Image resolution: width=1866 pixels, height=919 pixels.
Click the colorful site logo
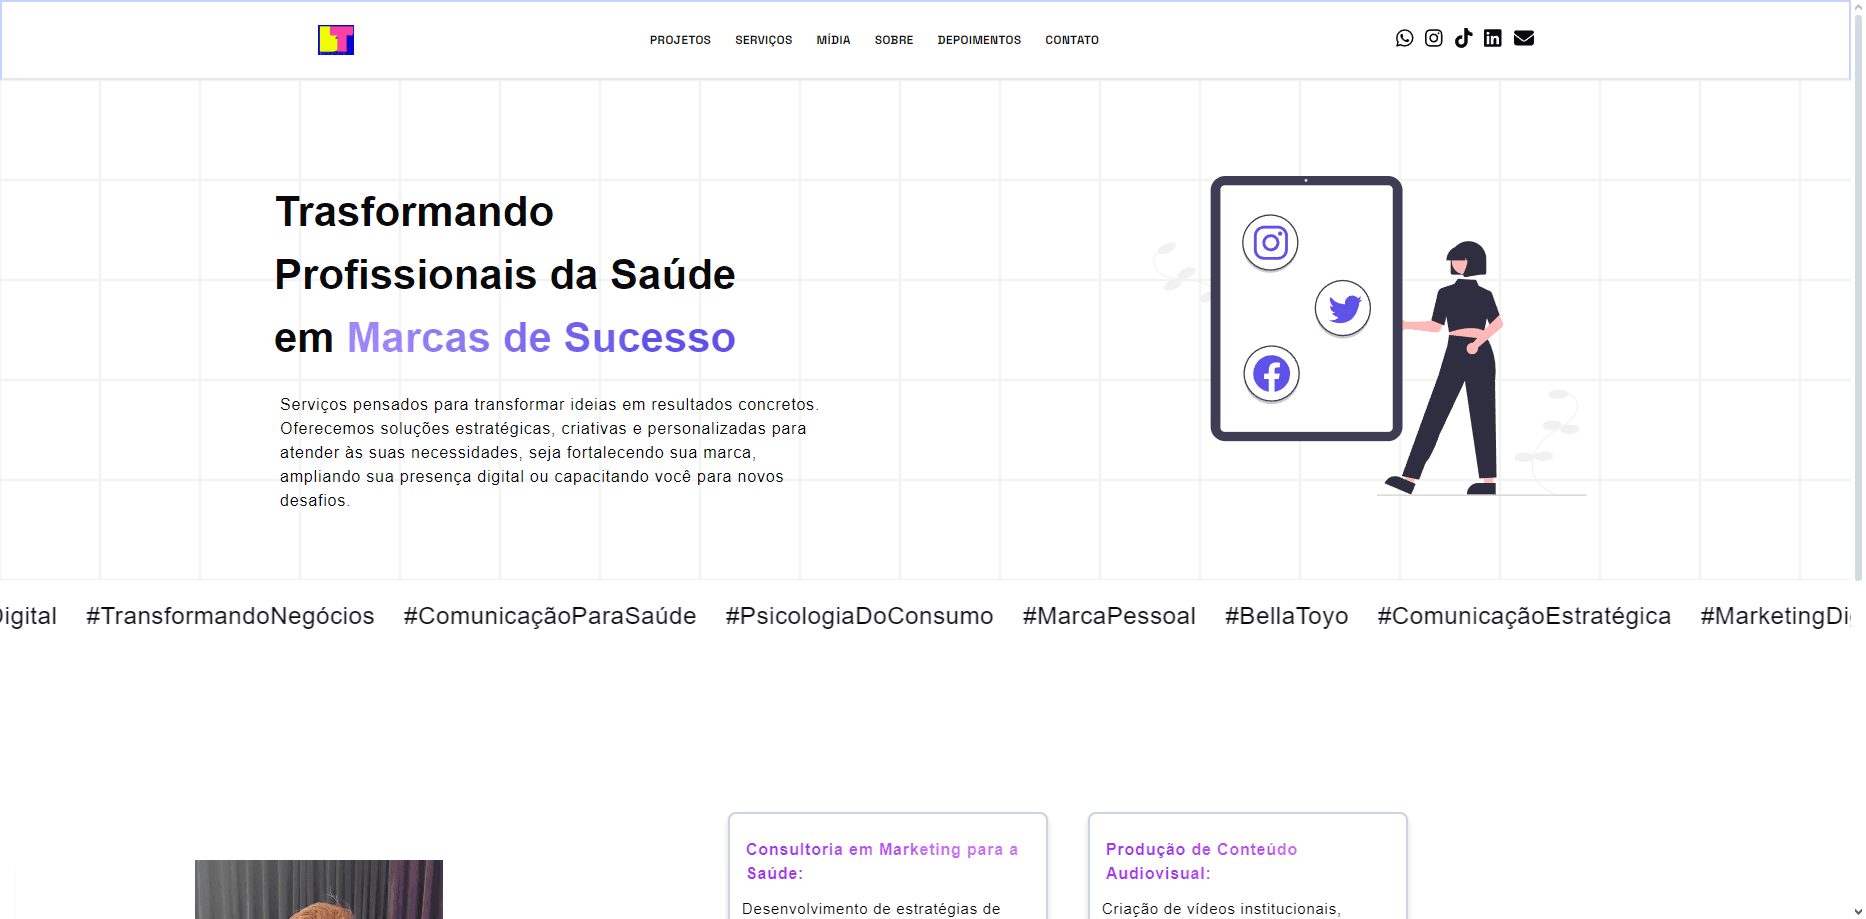[x=336, y=40]
